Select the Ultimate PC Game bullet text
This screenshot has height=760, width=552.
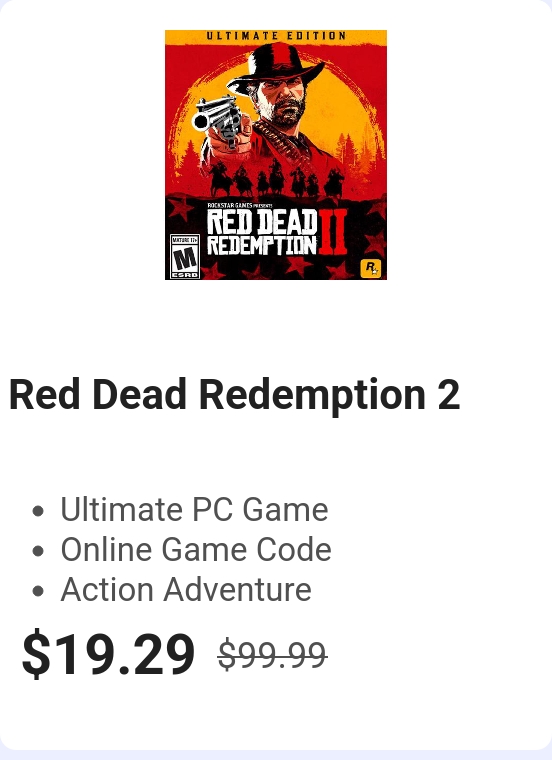coord(194,509)
